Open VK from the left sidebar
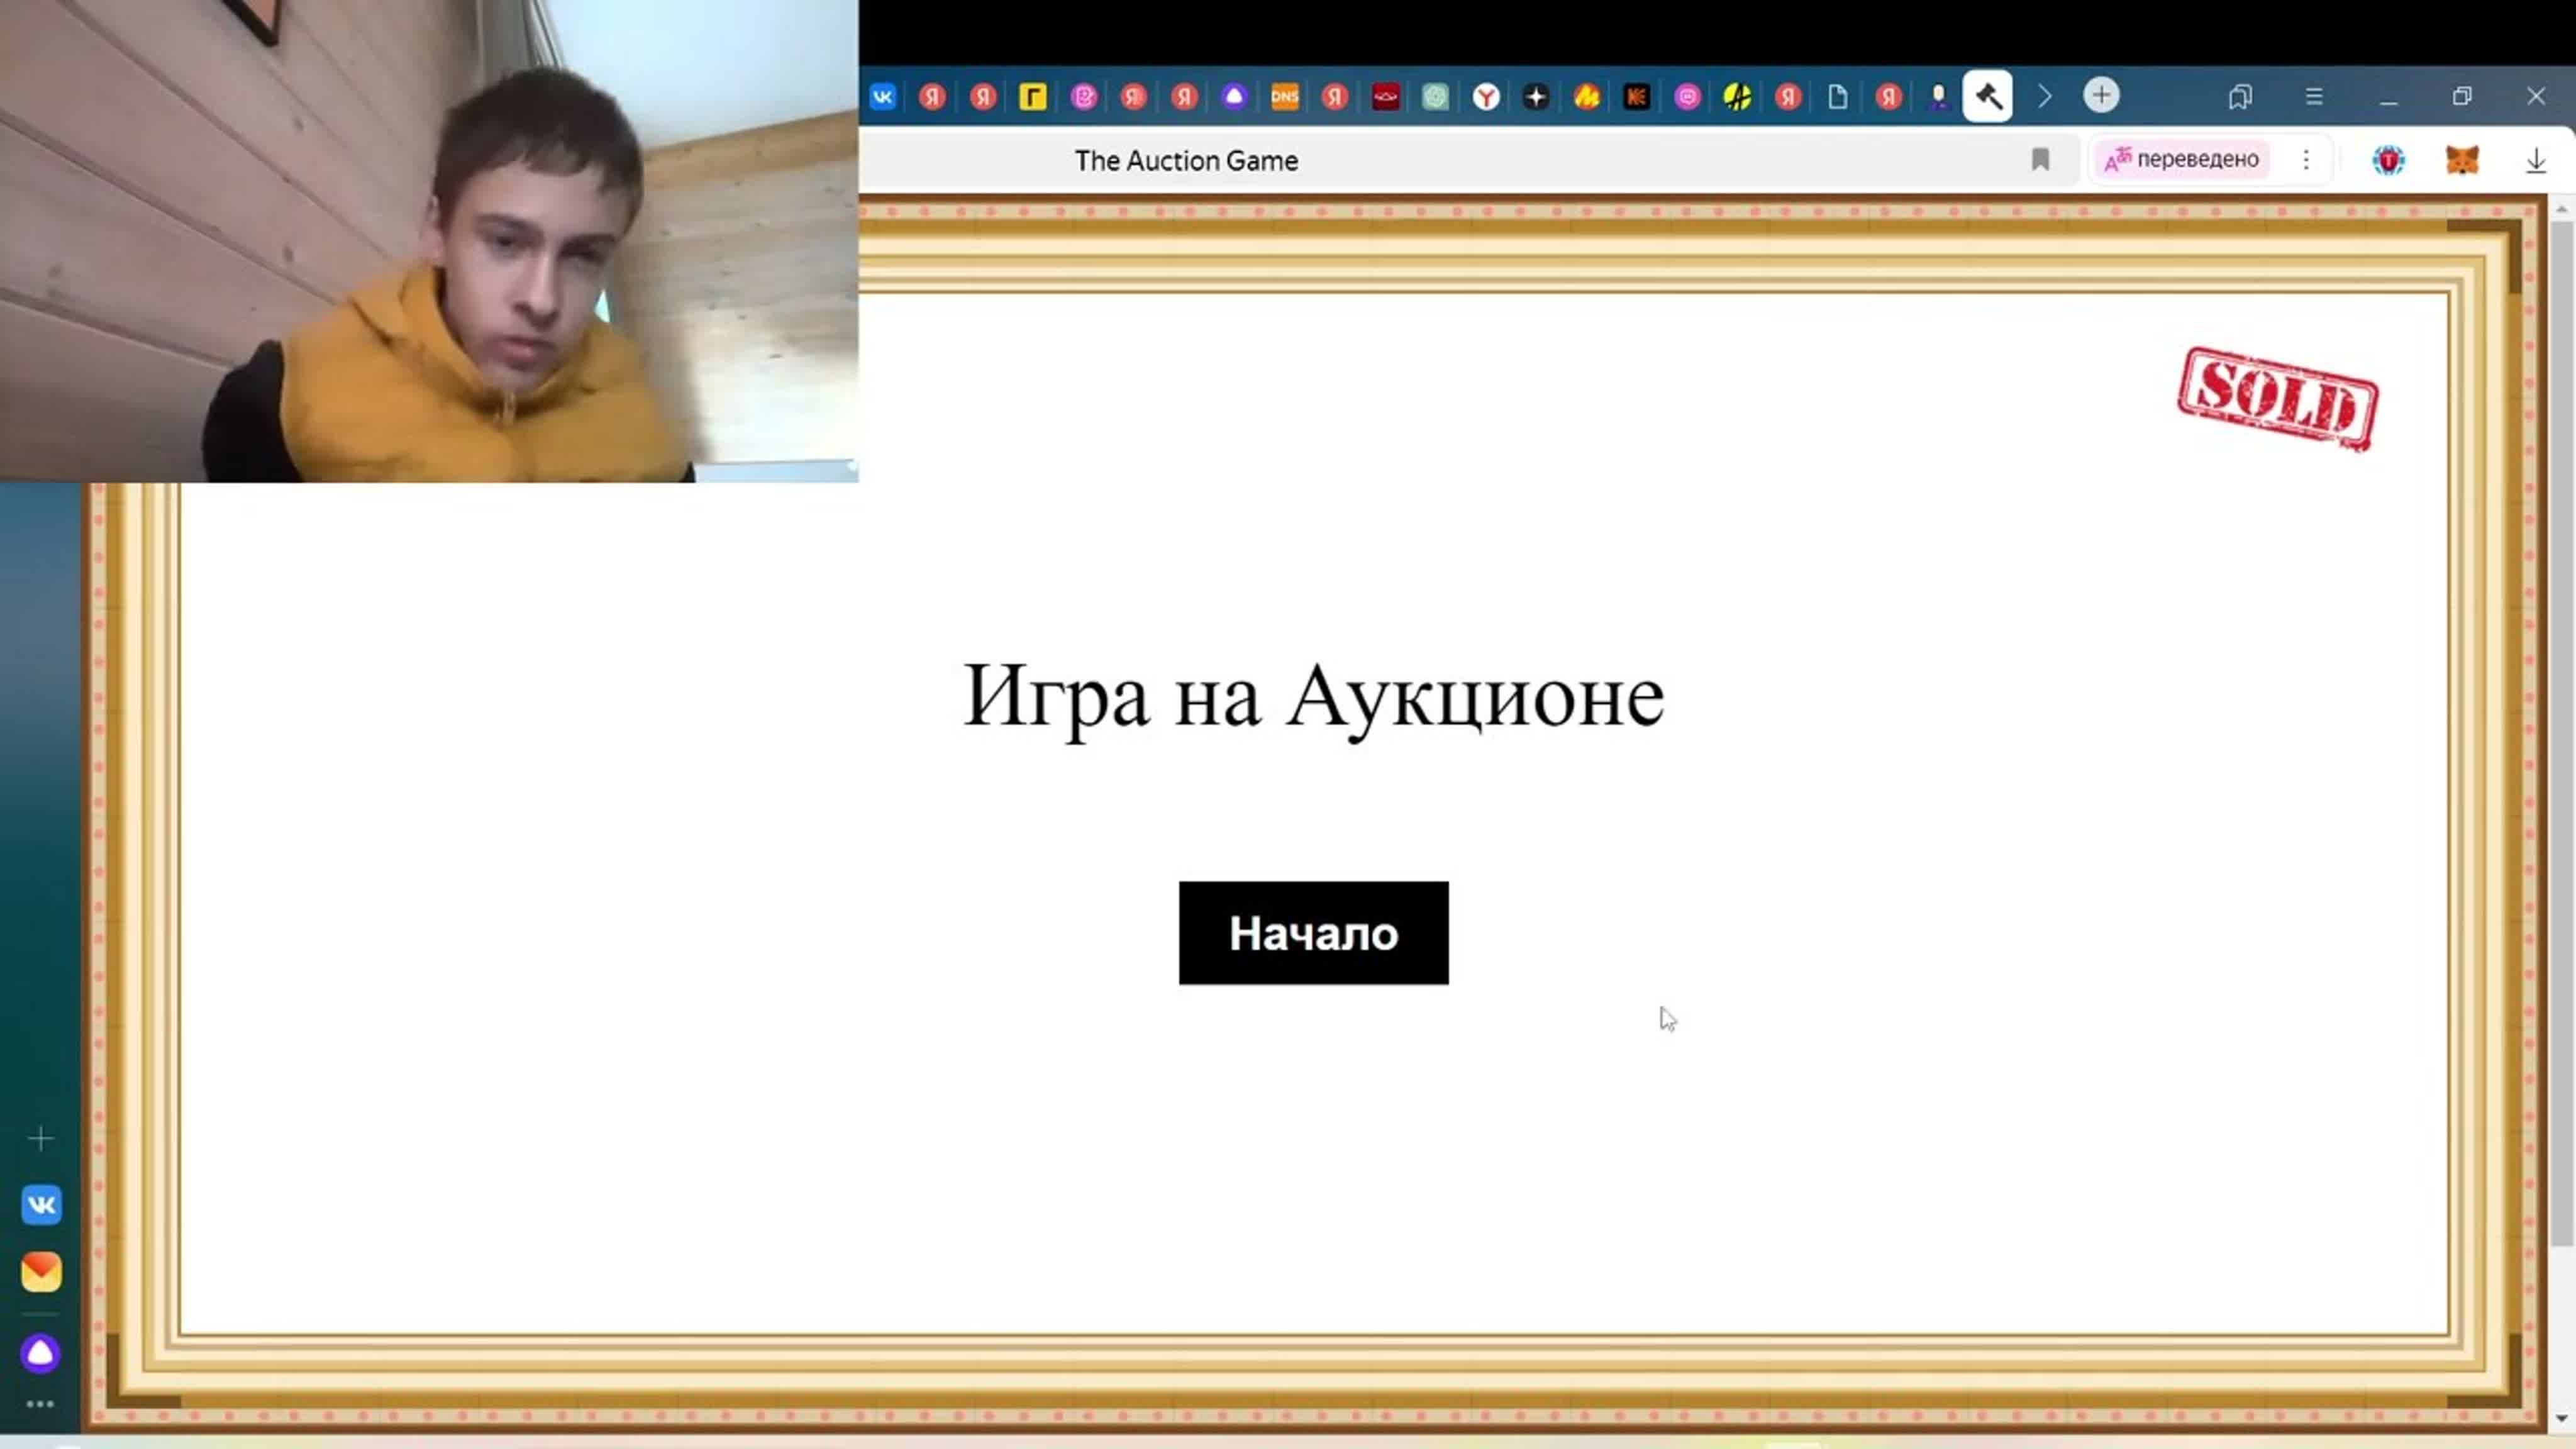The width and height of the screenshot is (2576, 1449). click(41, 1204)
